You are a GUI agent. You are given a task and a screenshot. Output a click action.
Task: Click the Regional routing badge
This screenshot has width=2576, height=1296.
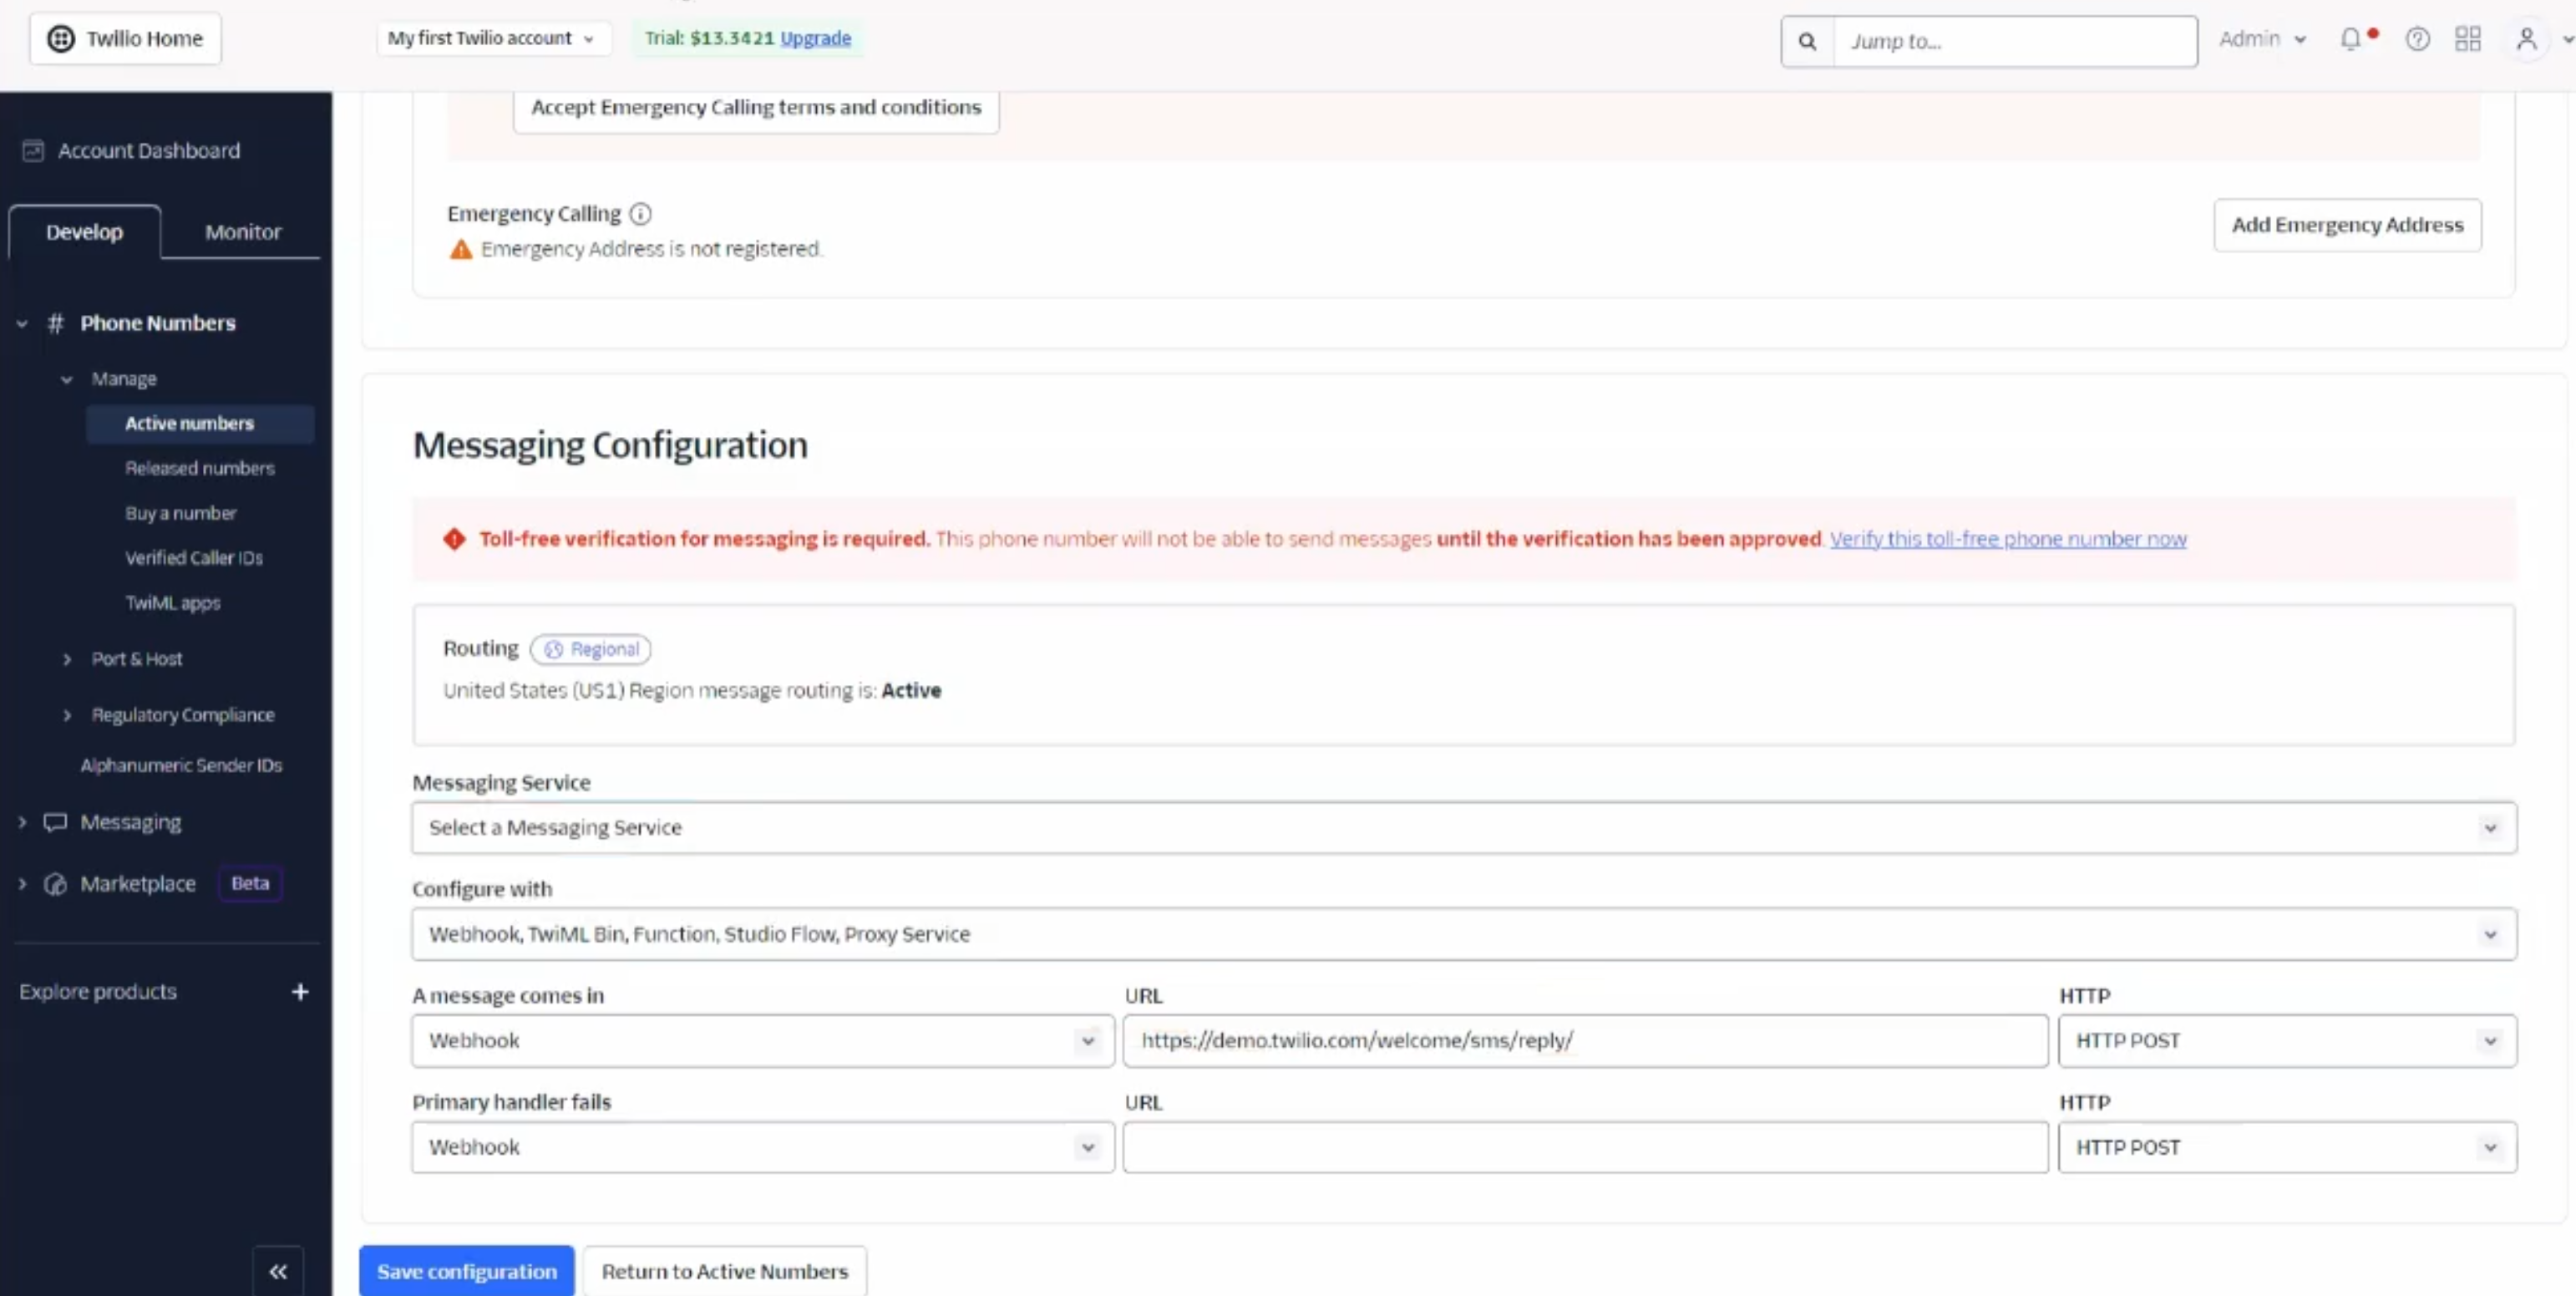[590, 649]
